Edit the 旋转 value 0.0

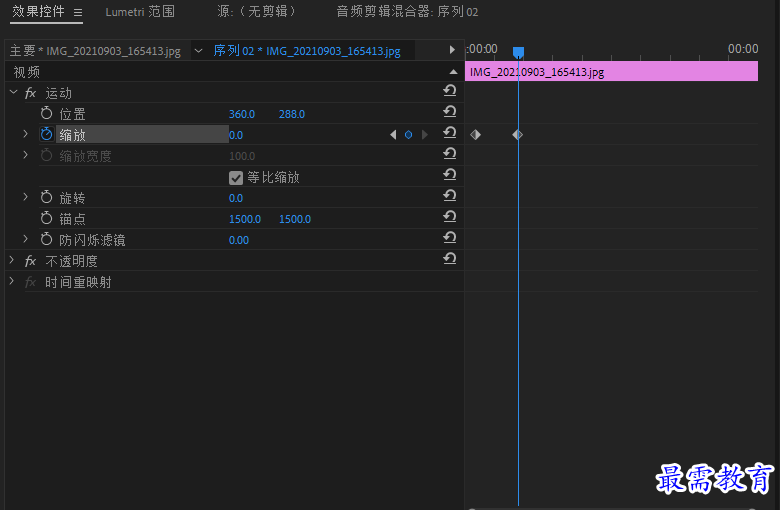click(236, 198)
